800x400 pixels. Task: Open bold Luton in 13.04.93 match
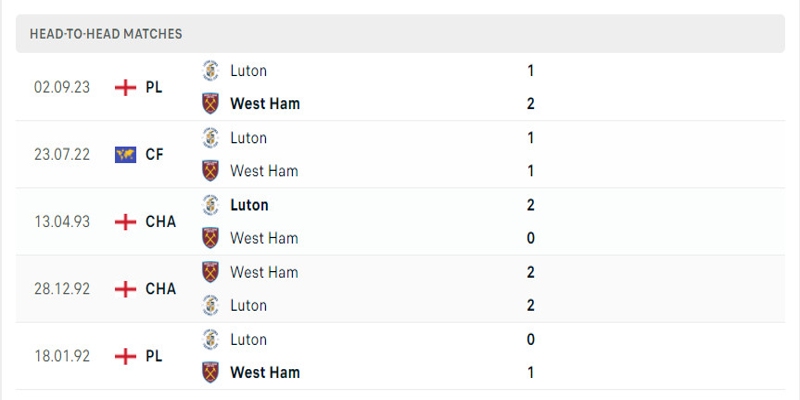click(x=249, y=205)
